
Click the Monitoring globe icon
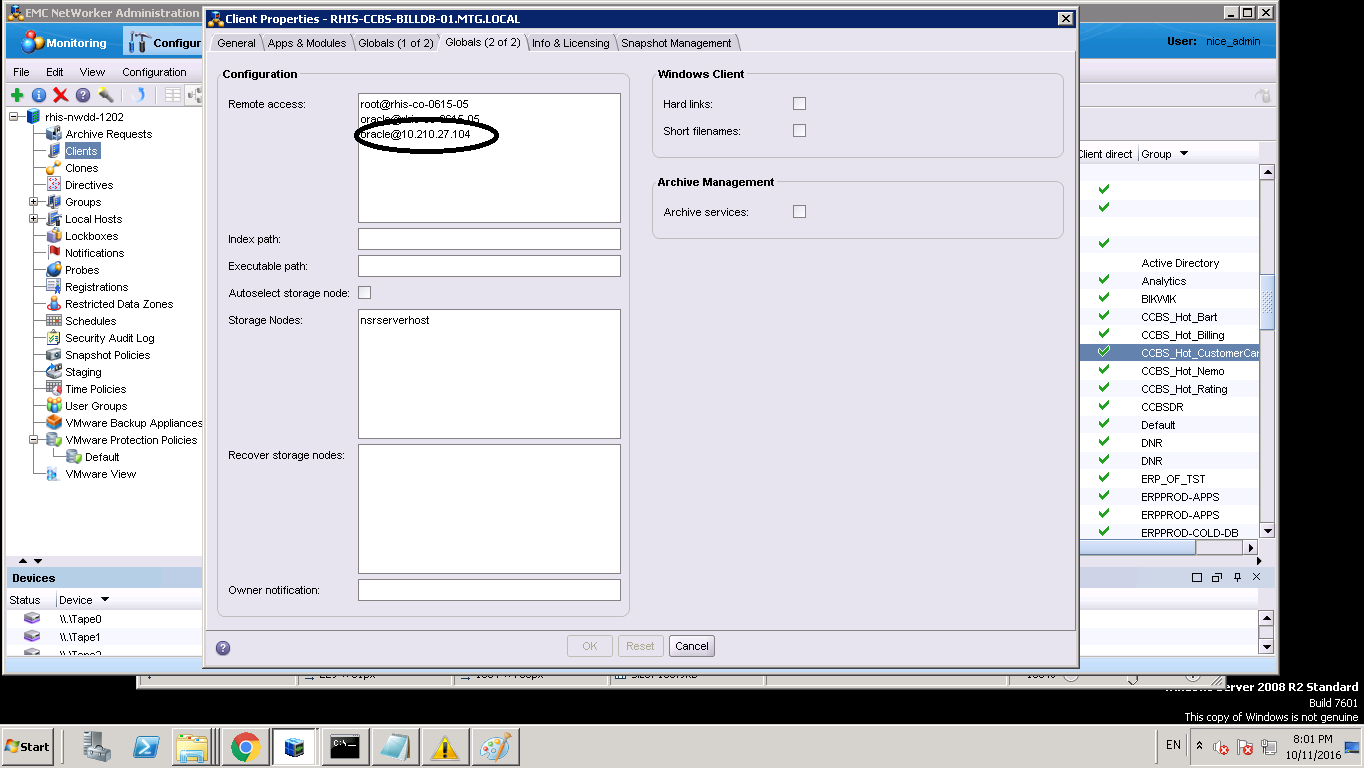33,42
